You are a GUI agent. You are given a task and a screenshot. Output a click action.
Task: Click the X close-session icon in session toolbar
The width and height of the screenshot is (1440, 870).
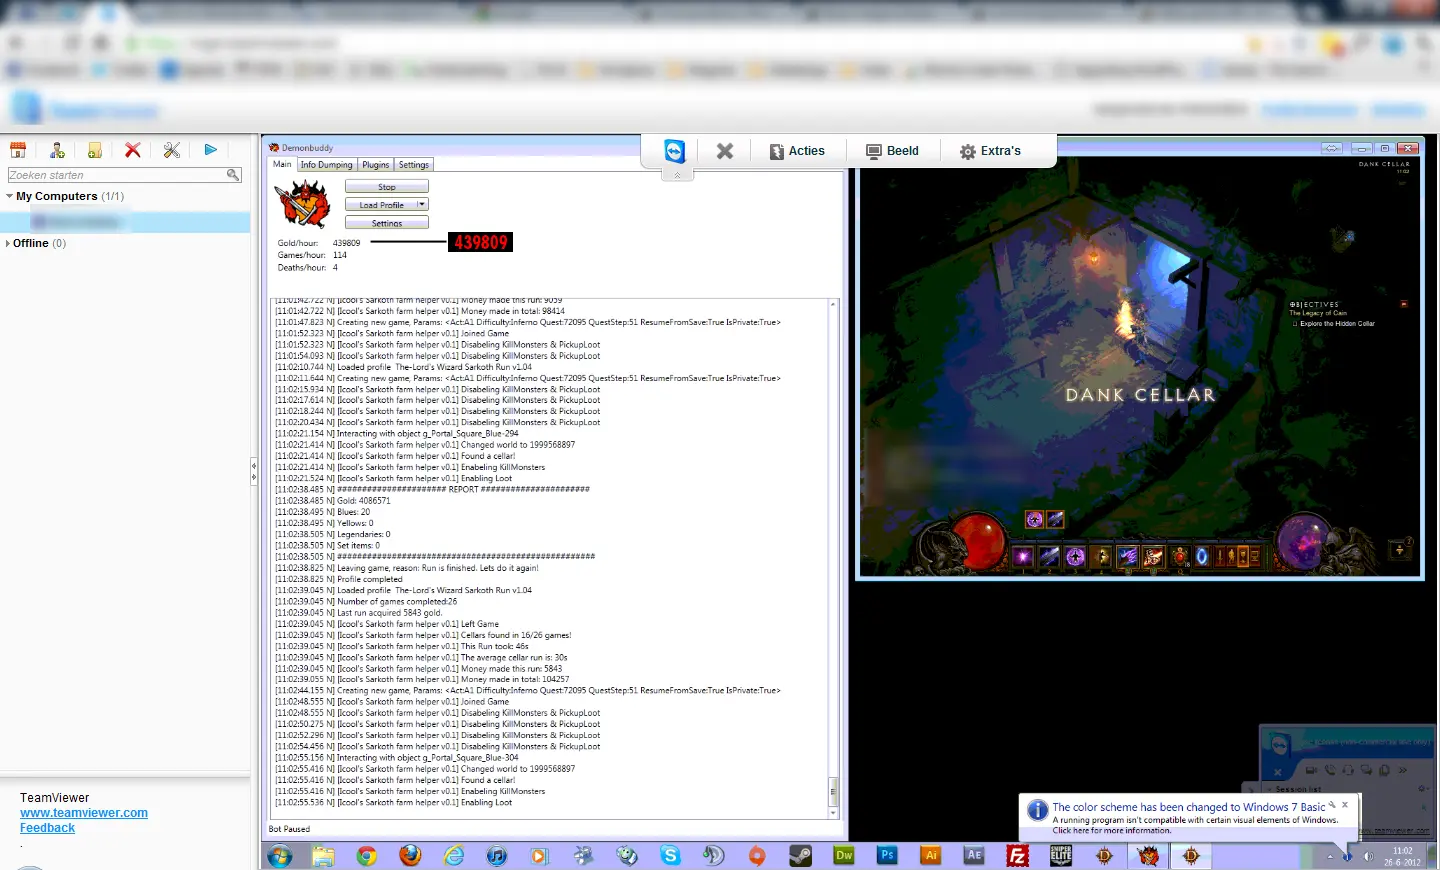point(725,151)
